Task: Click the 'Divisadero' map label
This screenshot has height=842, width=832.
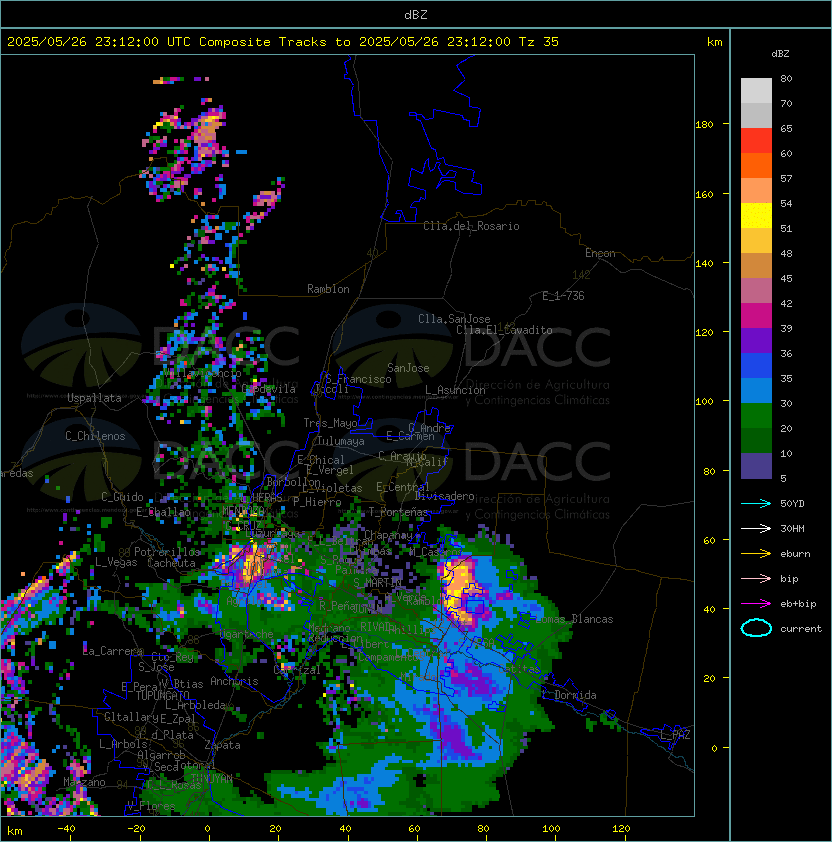Action: [x=444, y=496]
